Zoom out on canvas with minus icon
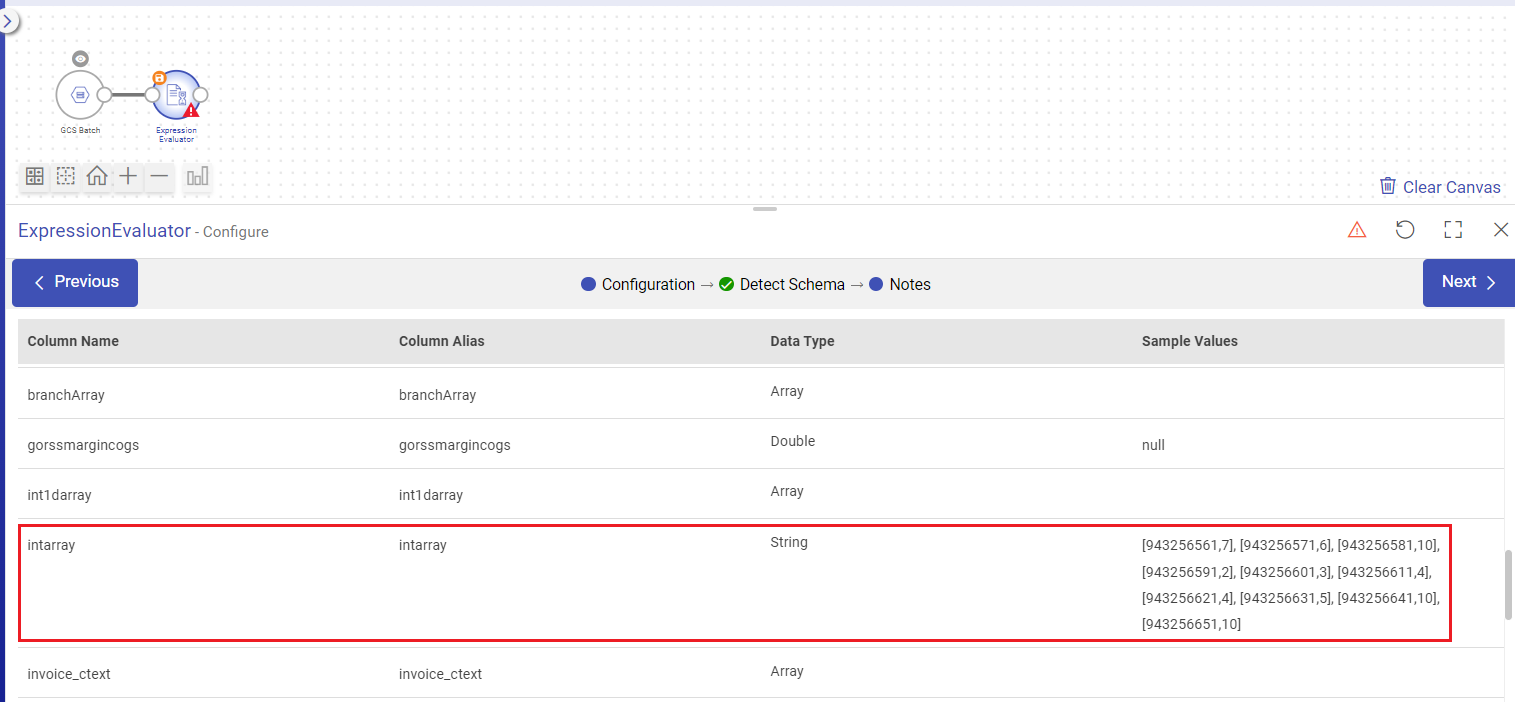Image resolution: width=1515 pixels, height=702 pixels. [x=159, y=177]
